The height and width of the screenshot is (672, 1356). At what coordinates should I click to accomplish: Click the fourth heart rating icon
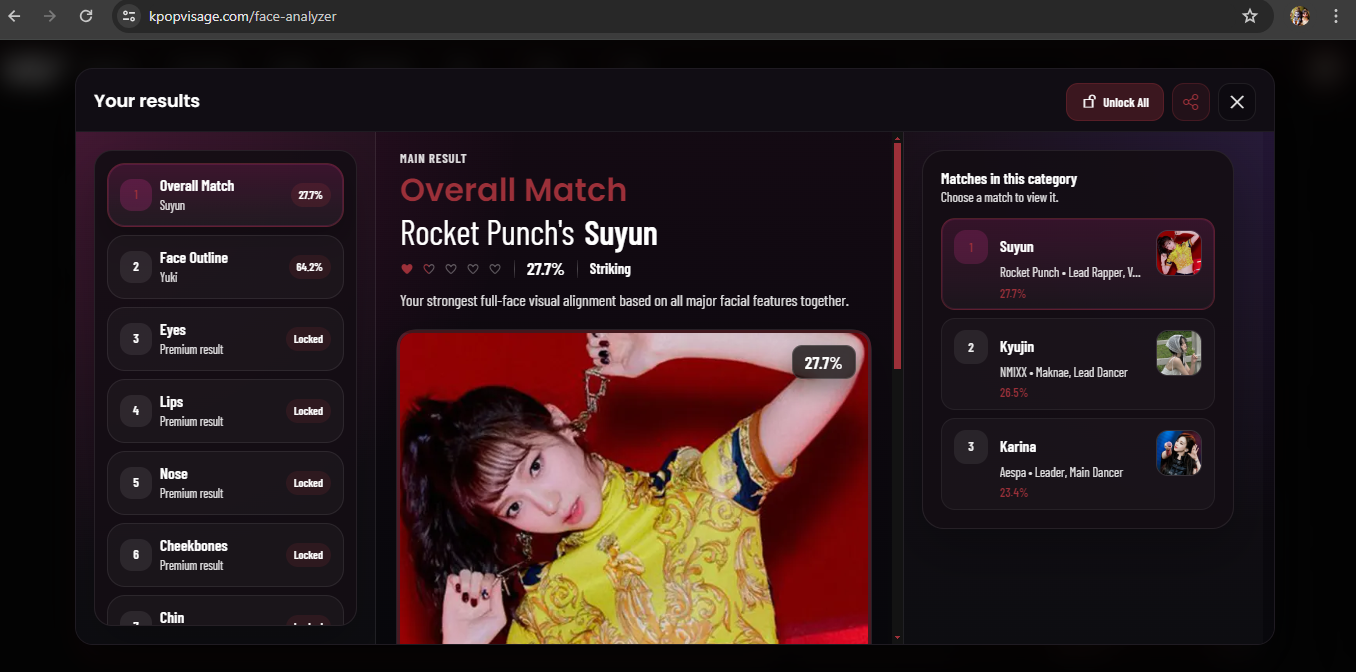[473, 269]
